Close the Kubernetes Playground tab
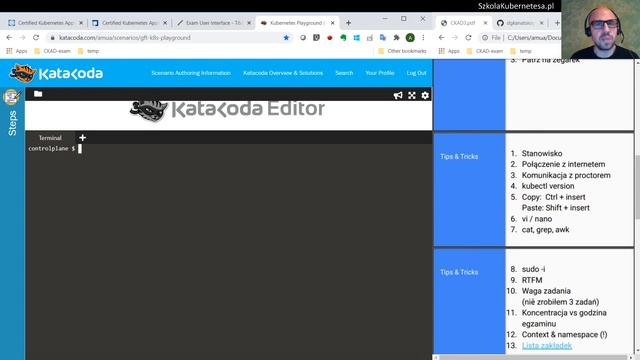 [x=332, y=23]
